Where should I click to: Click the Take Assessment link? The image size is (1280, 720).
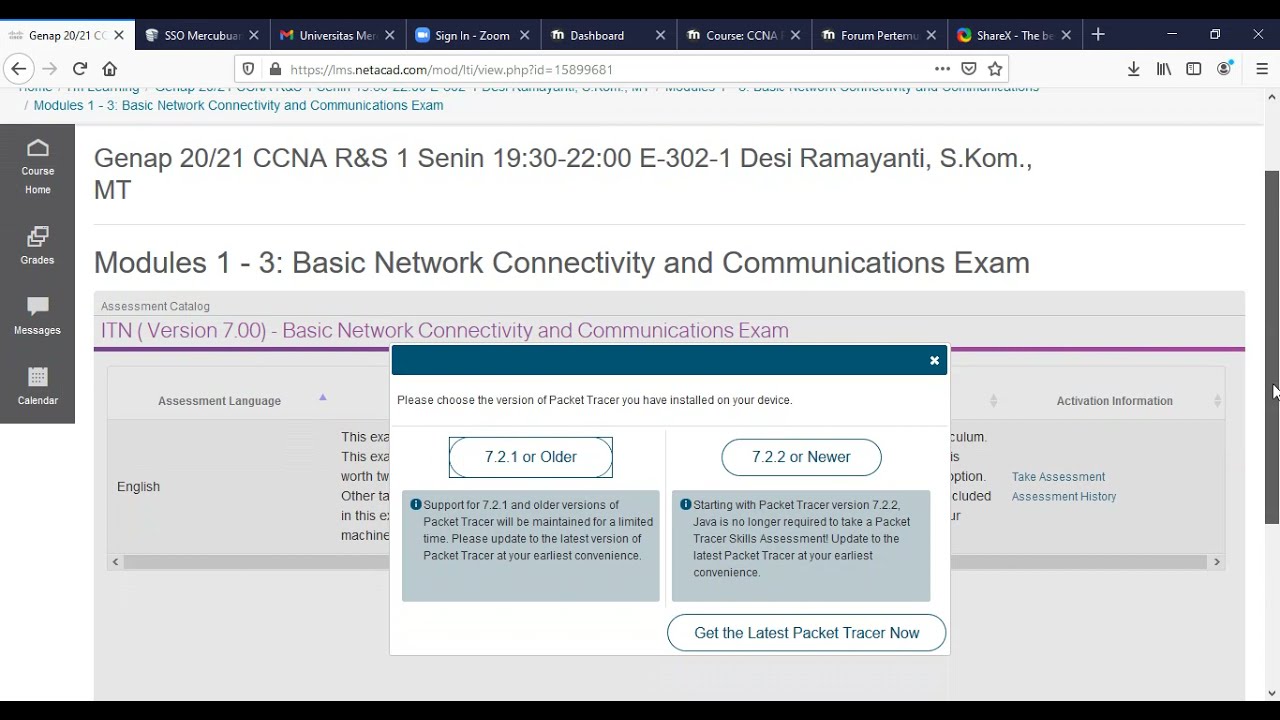click(1058, 477)
